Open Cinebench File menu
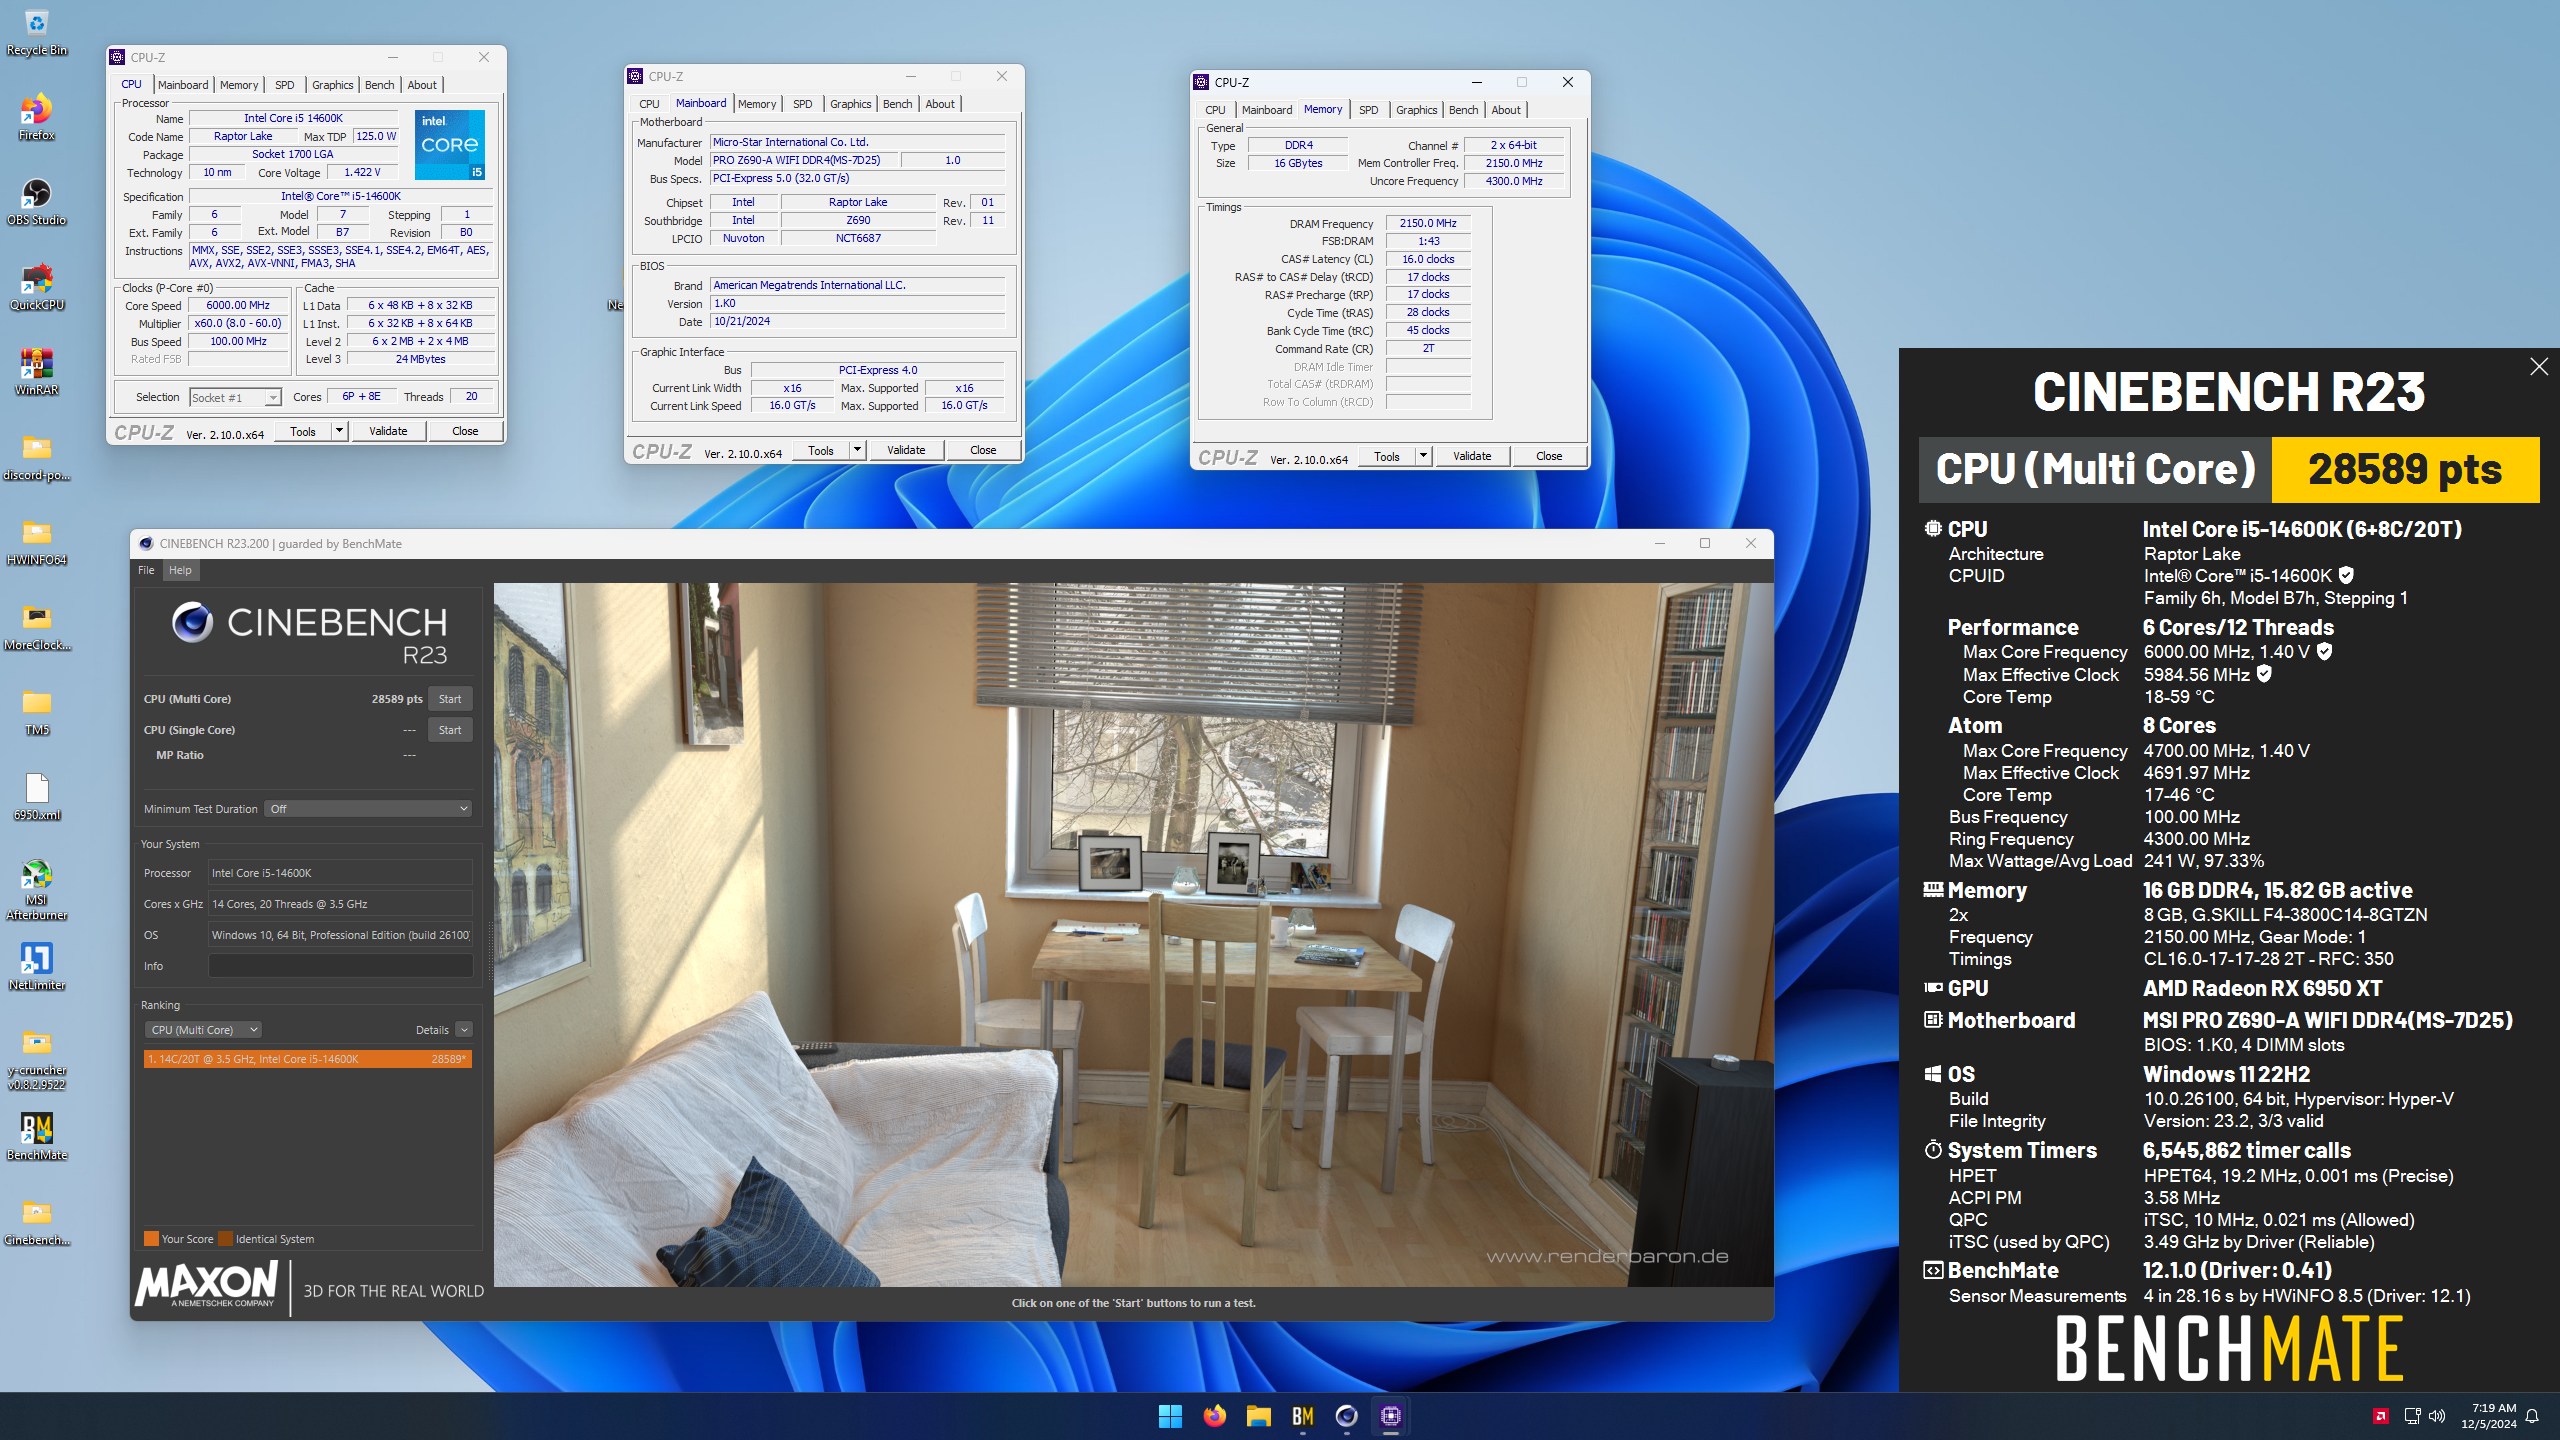 (x=146, y=570)
